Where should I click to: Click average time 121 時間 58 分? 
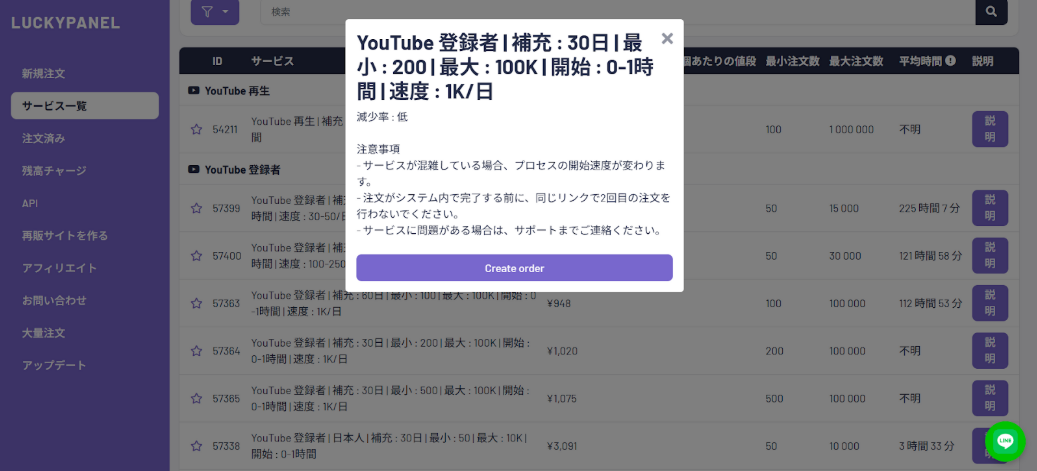tap(931, 255)
